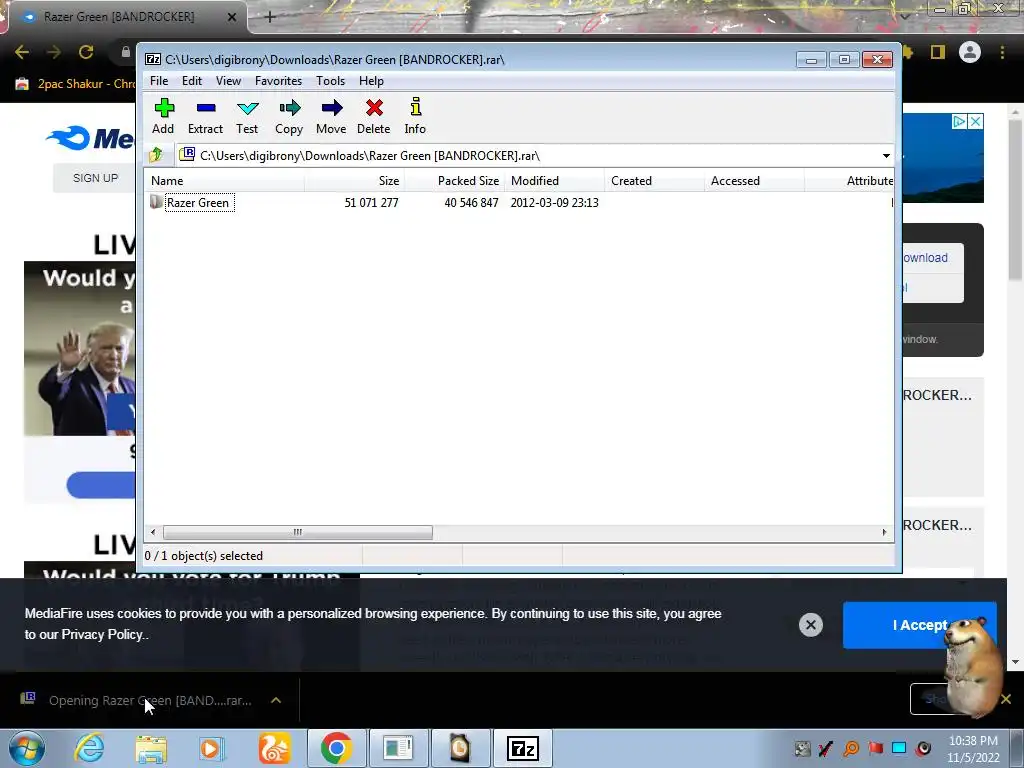Screen dimensions: 1024x768
Task: Open UC Browser taskbar icon
Action: point(274,748)
